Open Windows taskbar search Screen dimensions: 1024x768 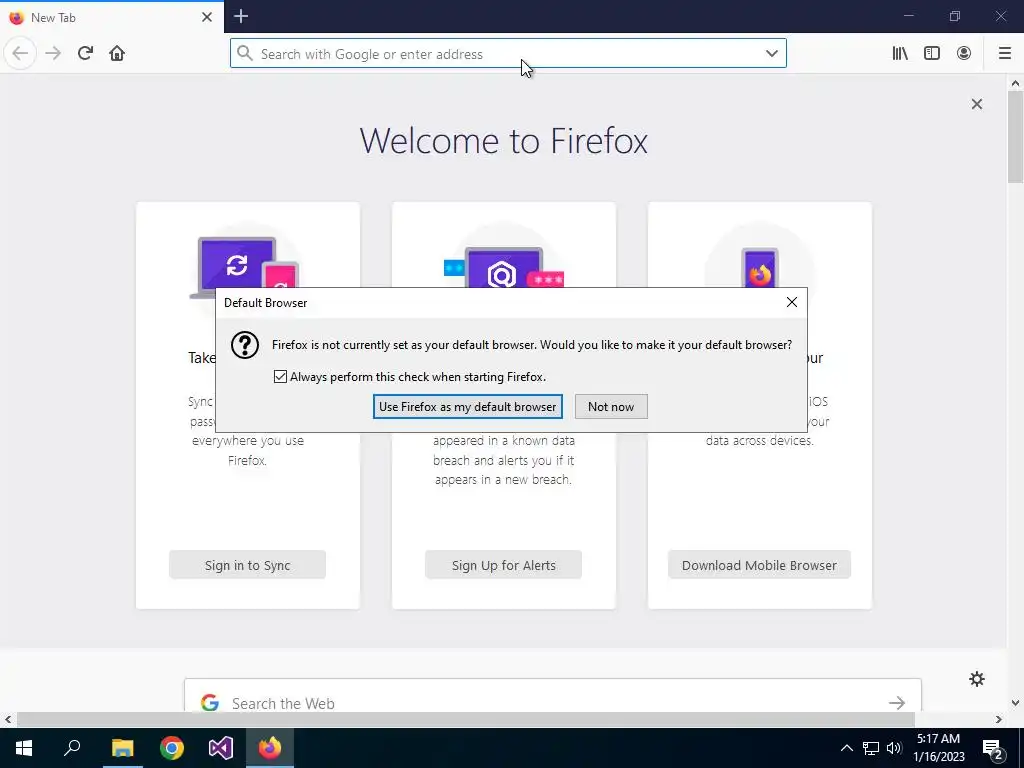(x=72, y=748)
